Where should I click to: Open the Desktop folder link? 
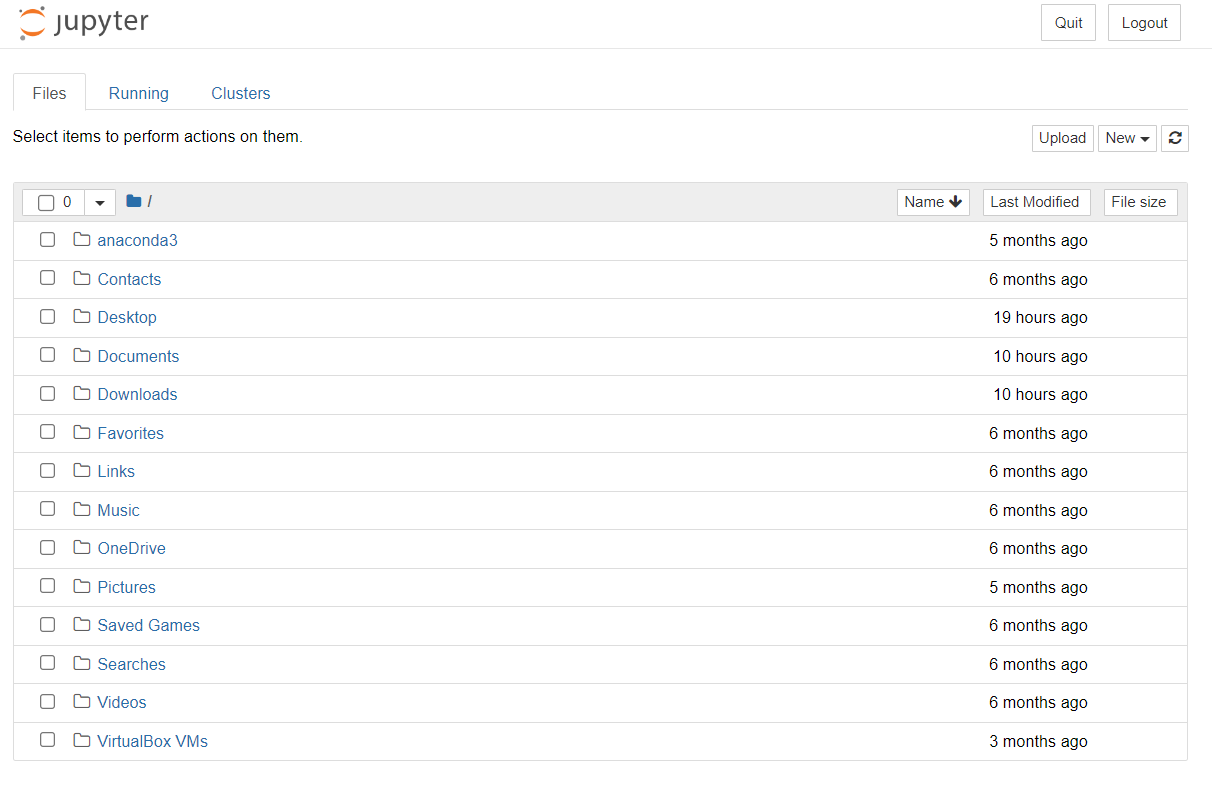[127, 317]
